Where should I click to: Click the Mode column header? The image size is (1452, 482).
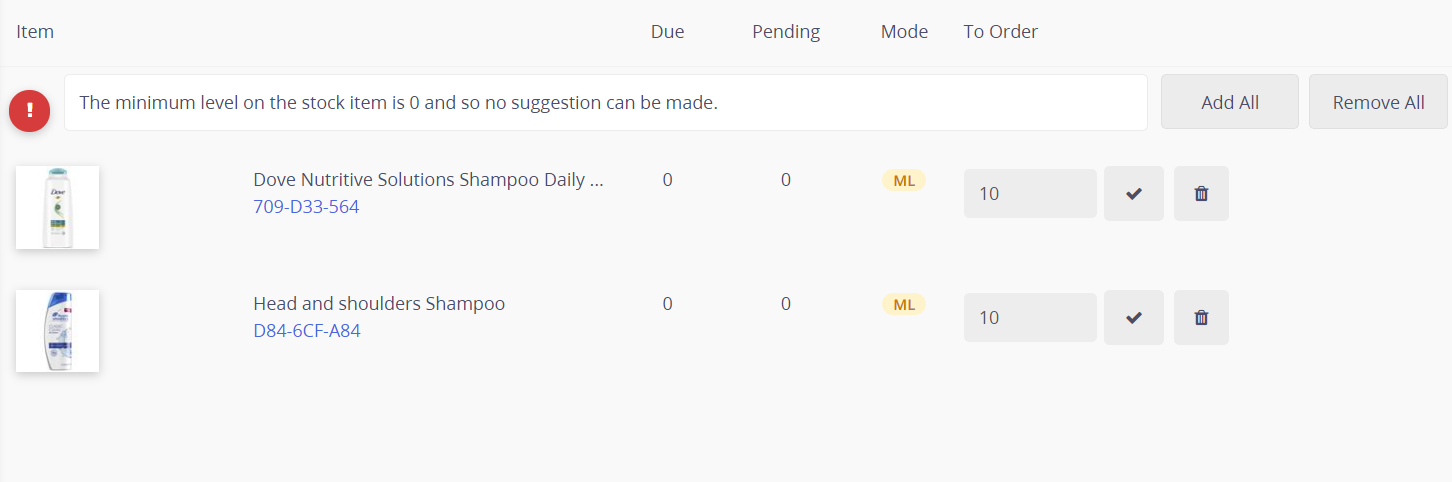[904, 32]
